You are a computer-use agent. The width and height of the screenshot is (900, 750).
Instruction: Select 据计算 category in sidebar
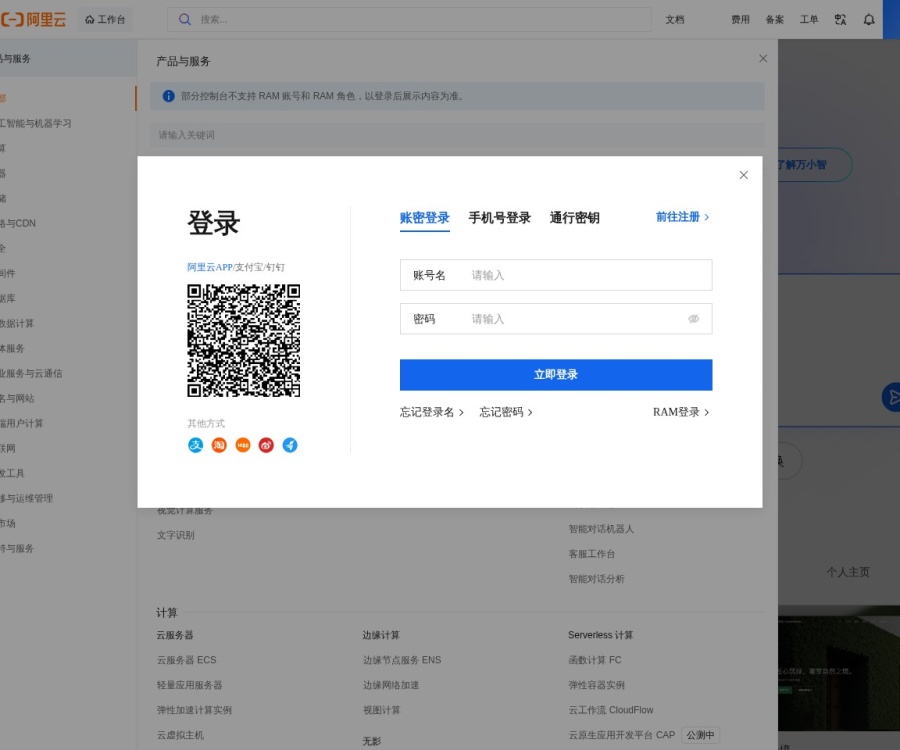[x=17, y=323]
